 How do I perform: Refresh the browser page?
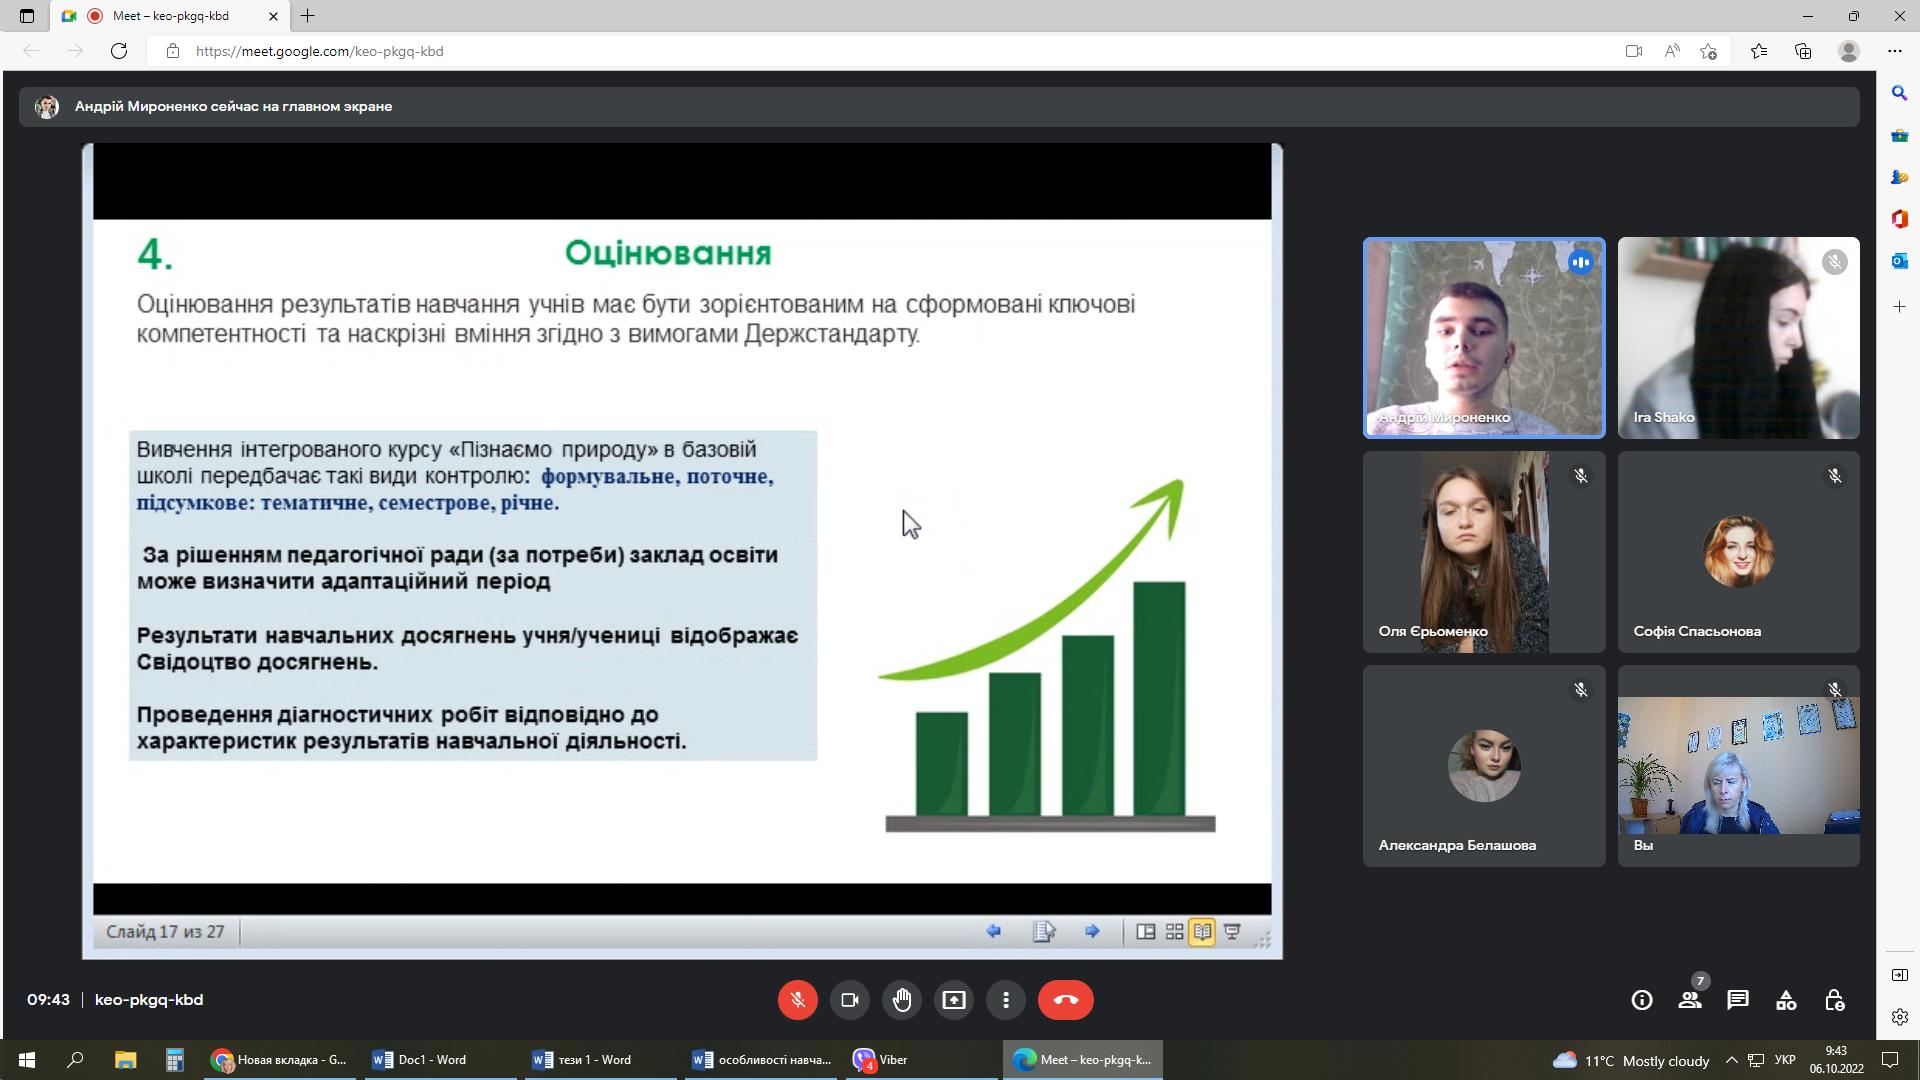119,51
